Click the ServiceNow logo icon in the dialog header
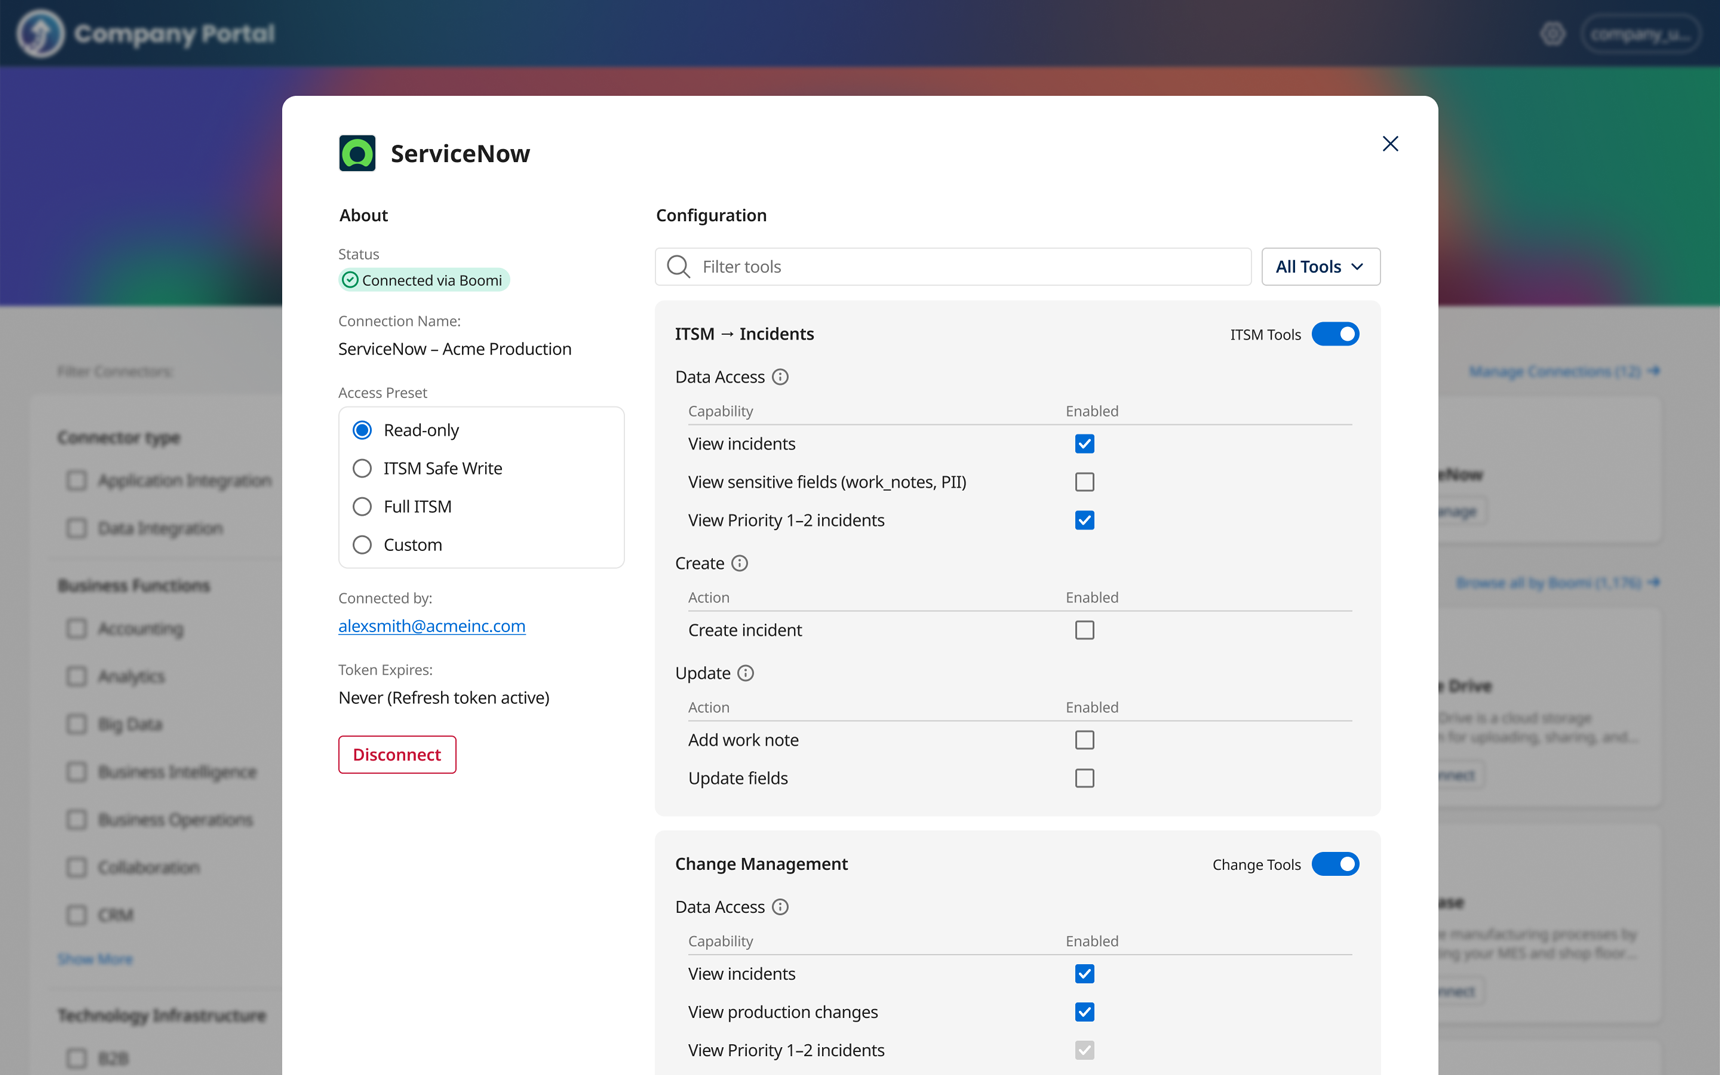This screenshot has width=1720, height=1075. 357,152
